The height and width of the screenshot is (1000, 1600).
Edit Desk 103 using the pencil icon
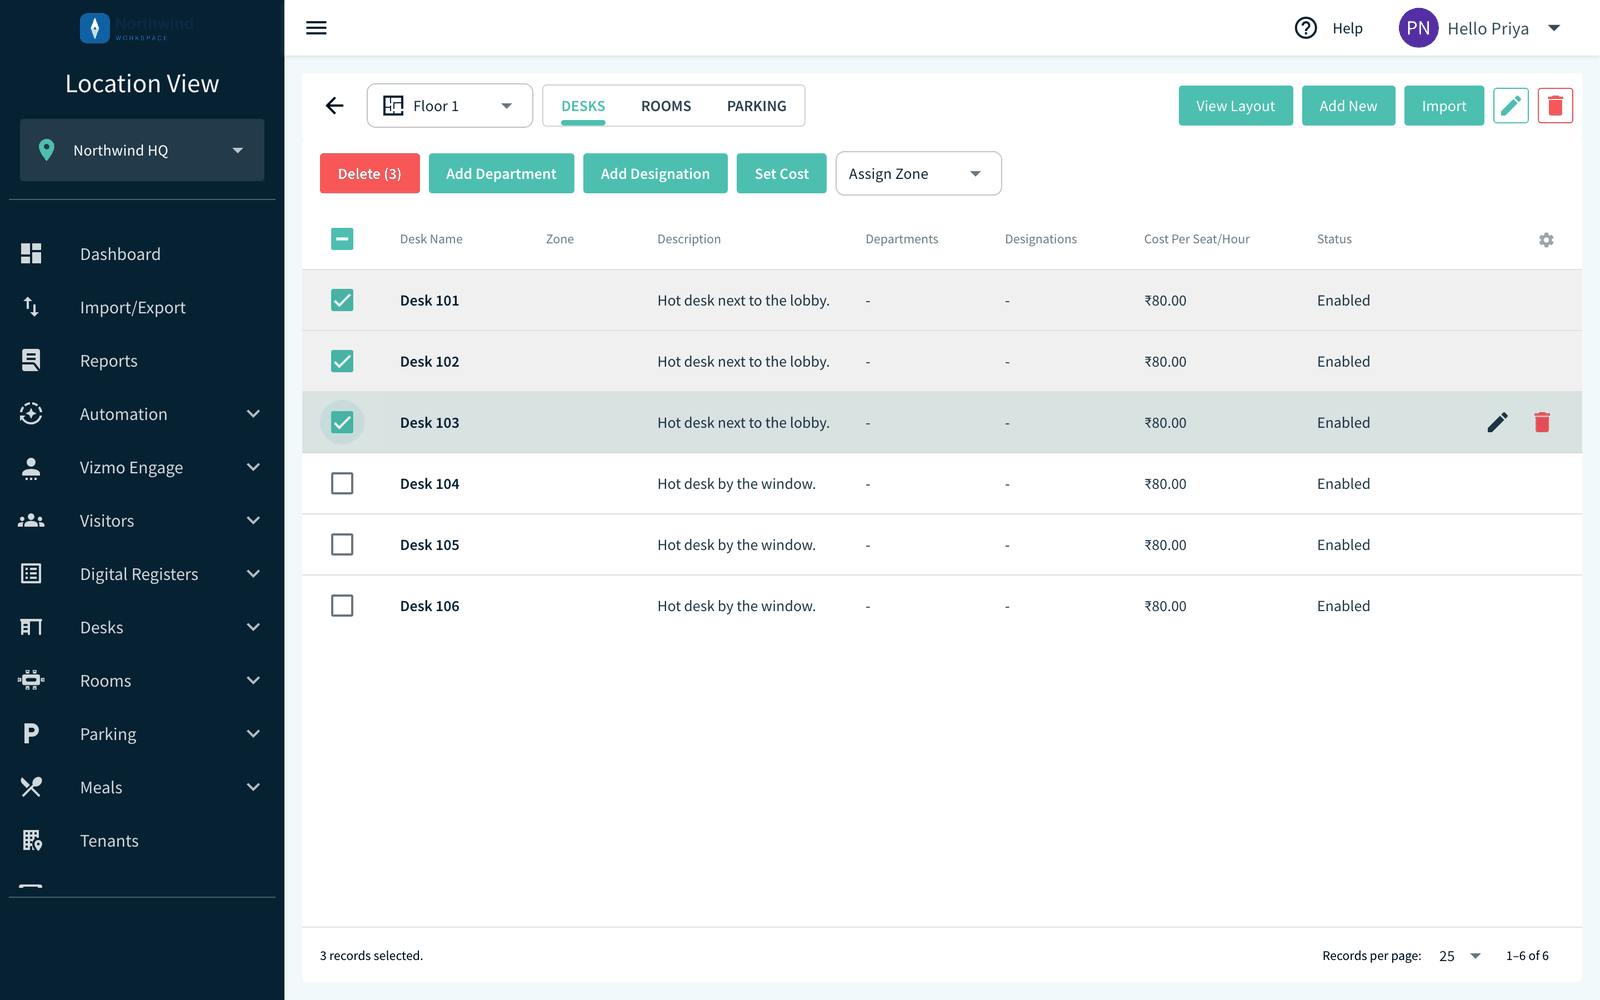click(1497, 423)
